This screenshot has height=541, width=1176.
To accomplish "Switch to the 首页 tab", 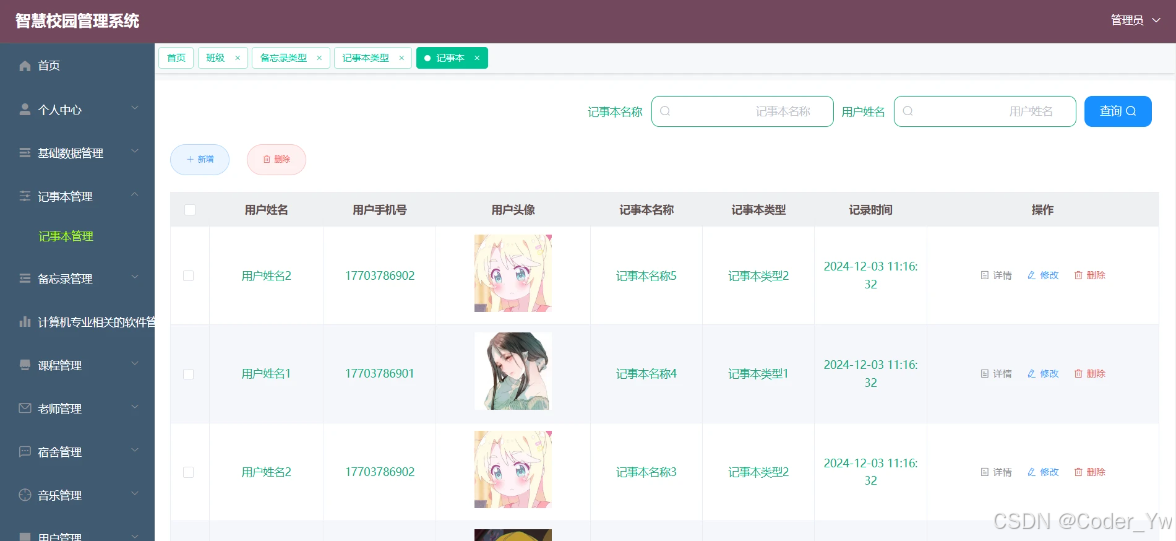I will (176, 58).
